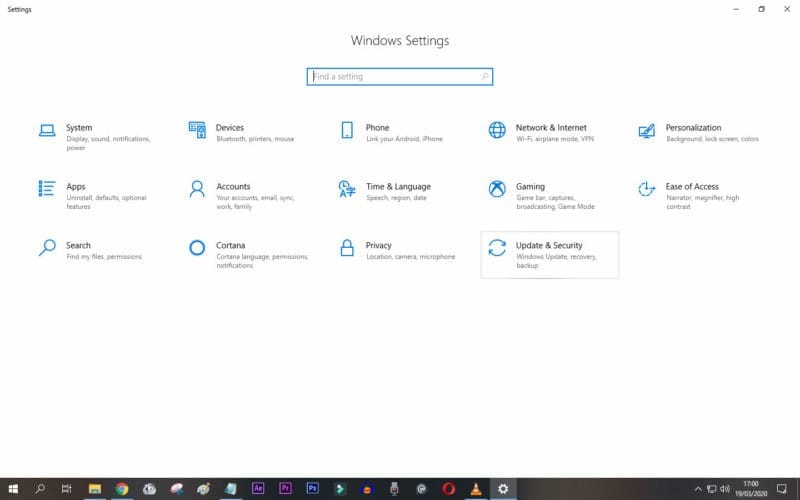
Task: Open the Gaming Xbox icon
Action: 497,189
